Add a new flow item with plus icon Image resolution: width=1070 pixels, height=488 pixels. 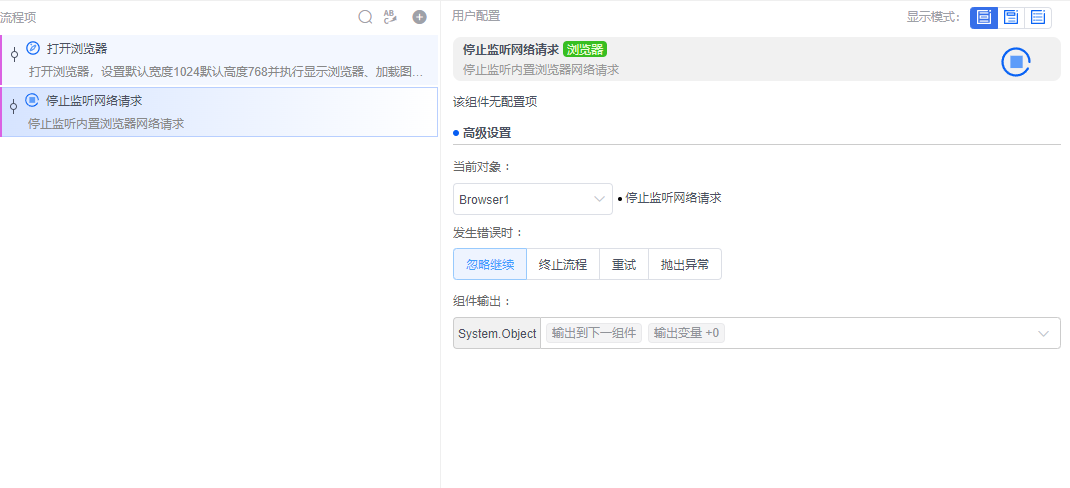(420, 17)
